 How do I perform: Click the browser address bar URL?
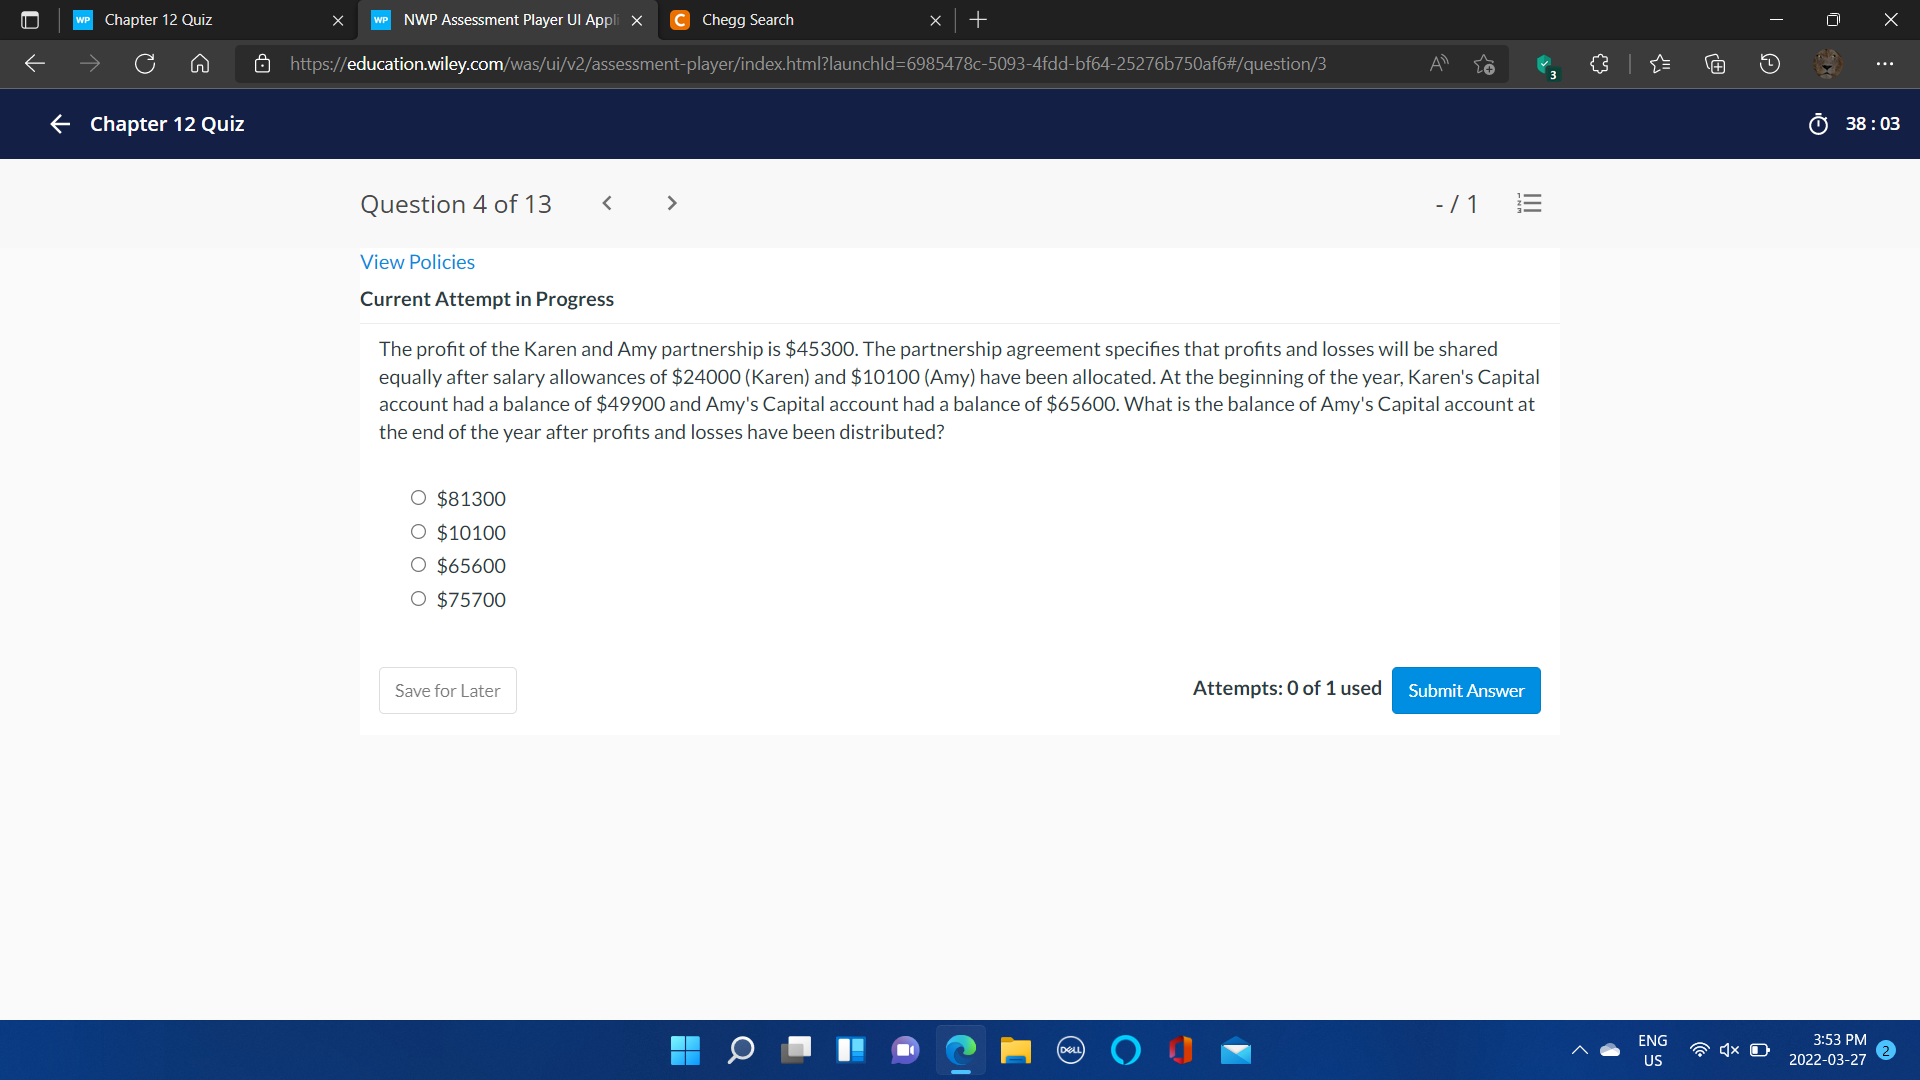[x=808, y=64]
